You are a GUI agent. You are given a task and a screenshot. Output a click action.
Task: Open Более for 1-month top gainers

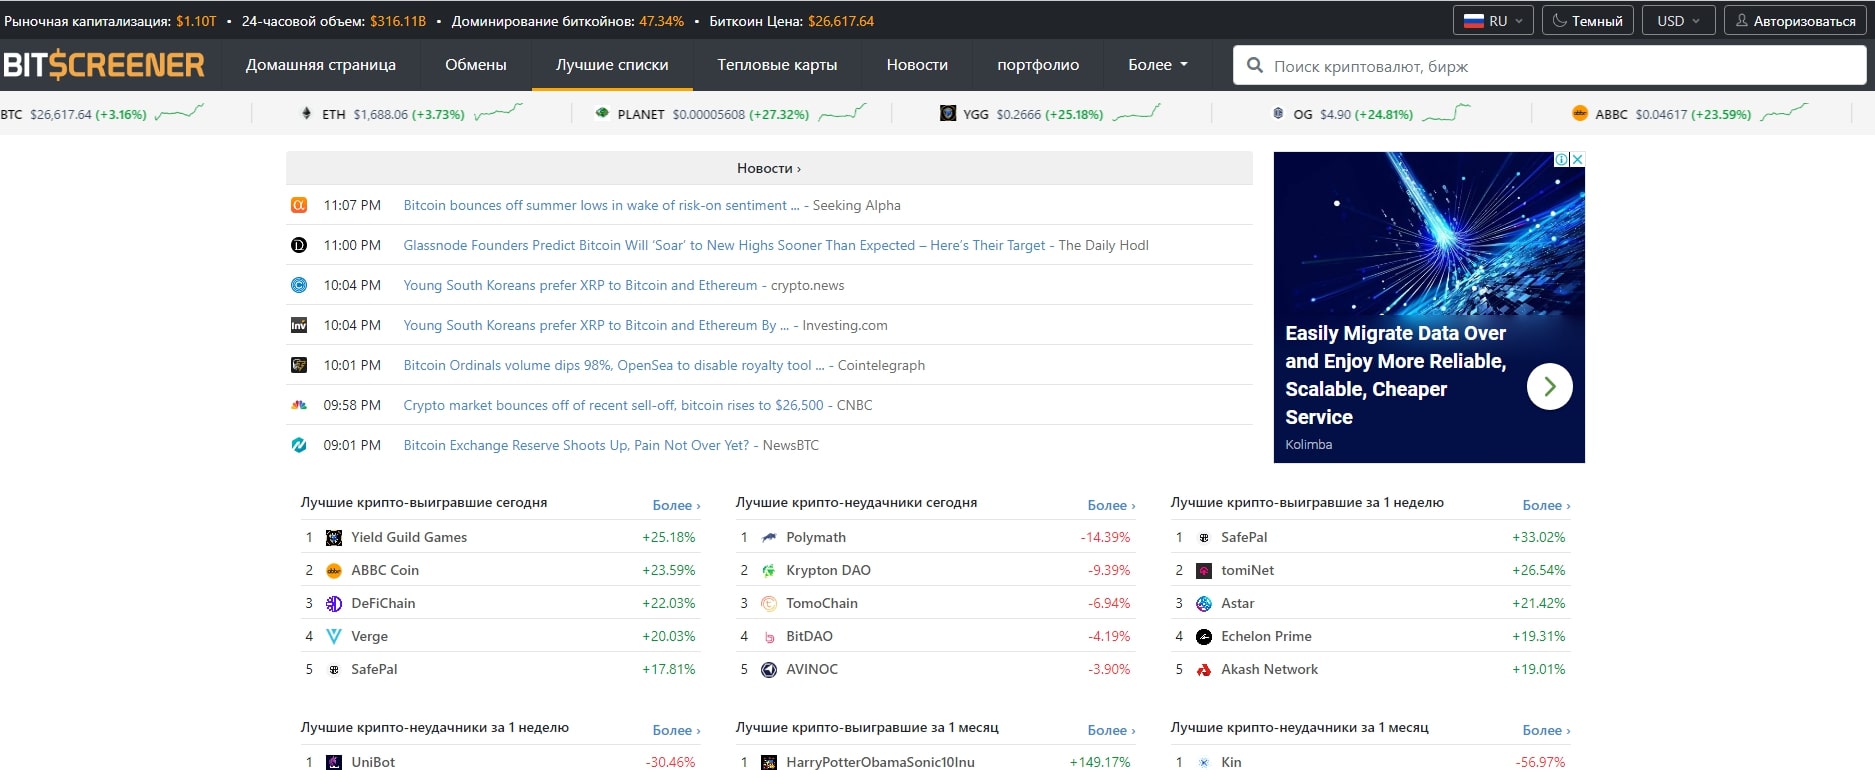[1111, 731]
